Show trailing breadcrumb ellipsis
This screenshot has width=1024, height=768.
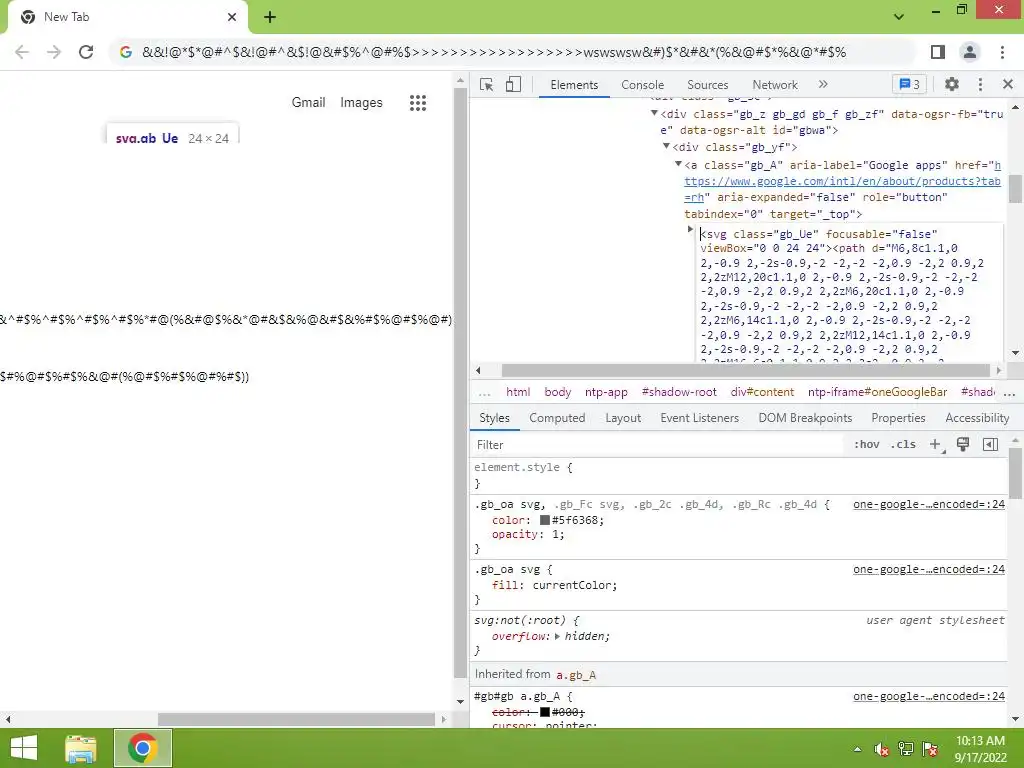point(1009,392)
